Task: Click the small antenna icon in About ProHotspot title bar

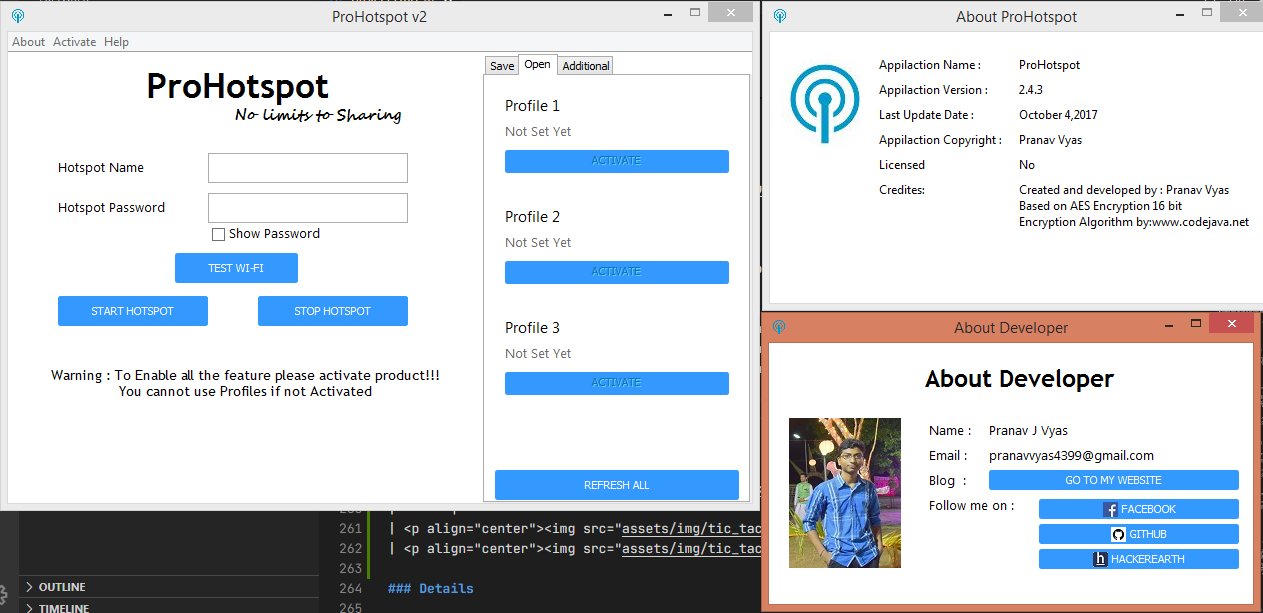Action: [780, 16]
